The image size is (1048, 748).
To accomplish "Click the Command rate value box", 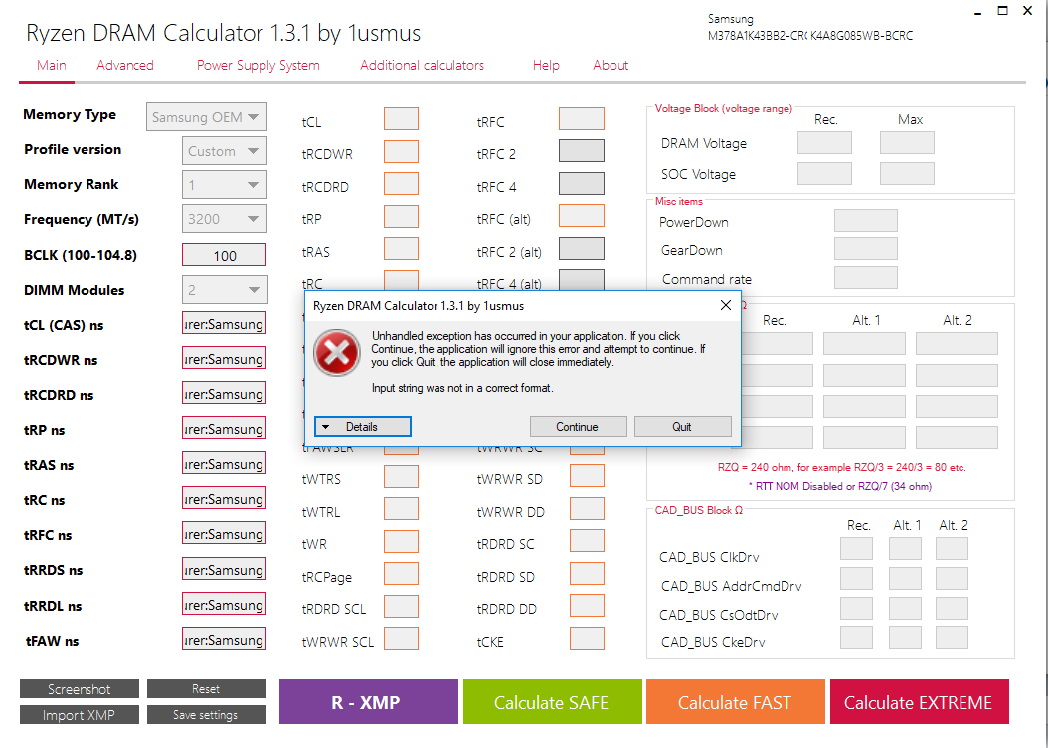I will pyautogui.click(x=866, y=277).
